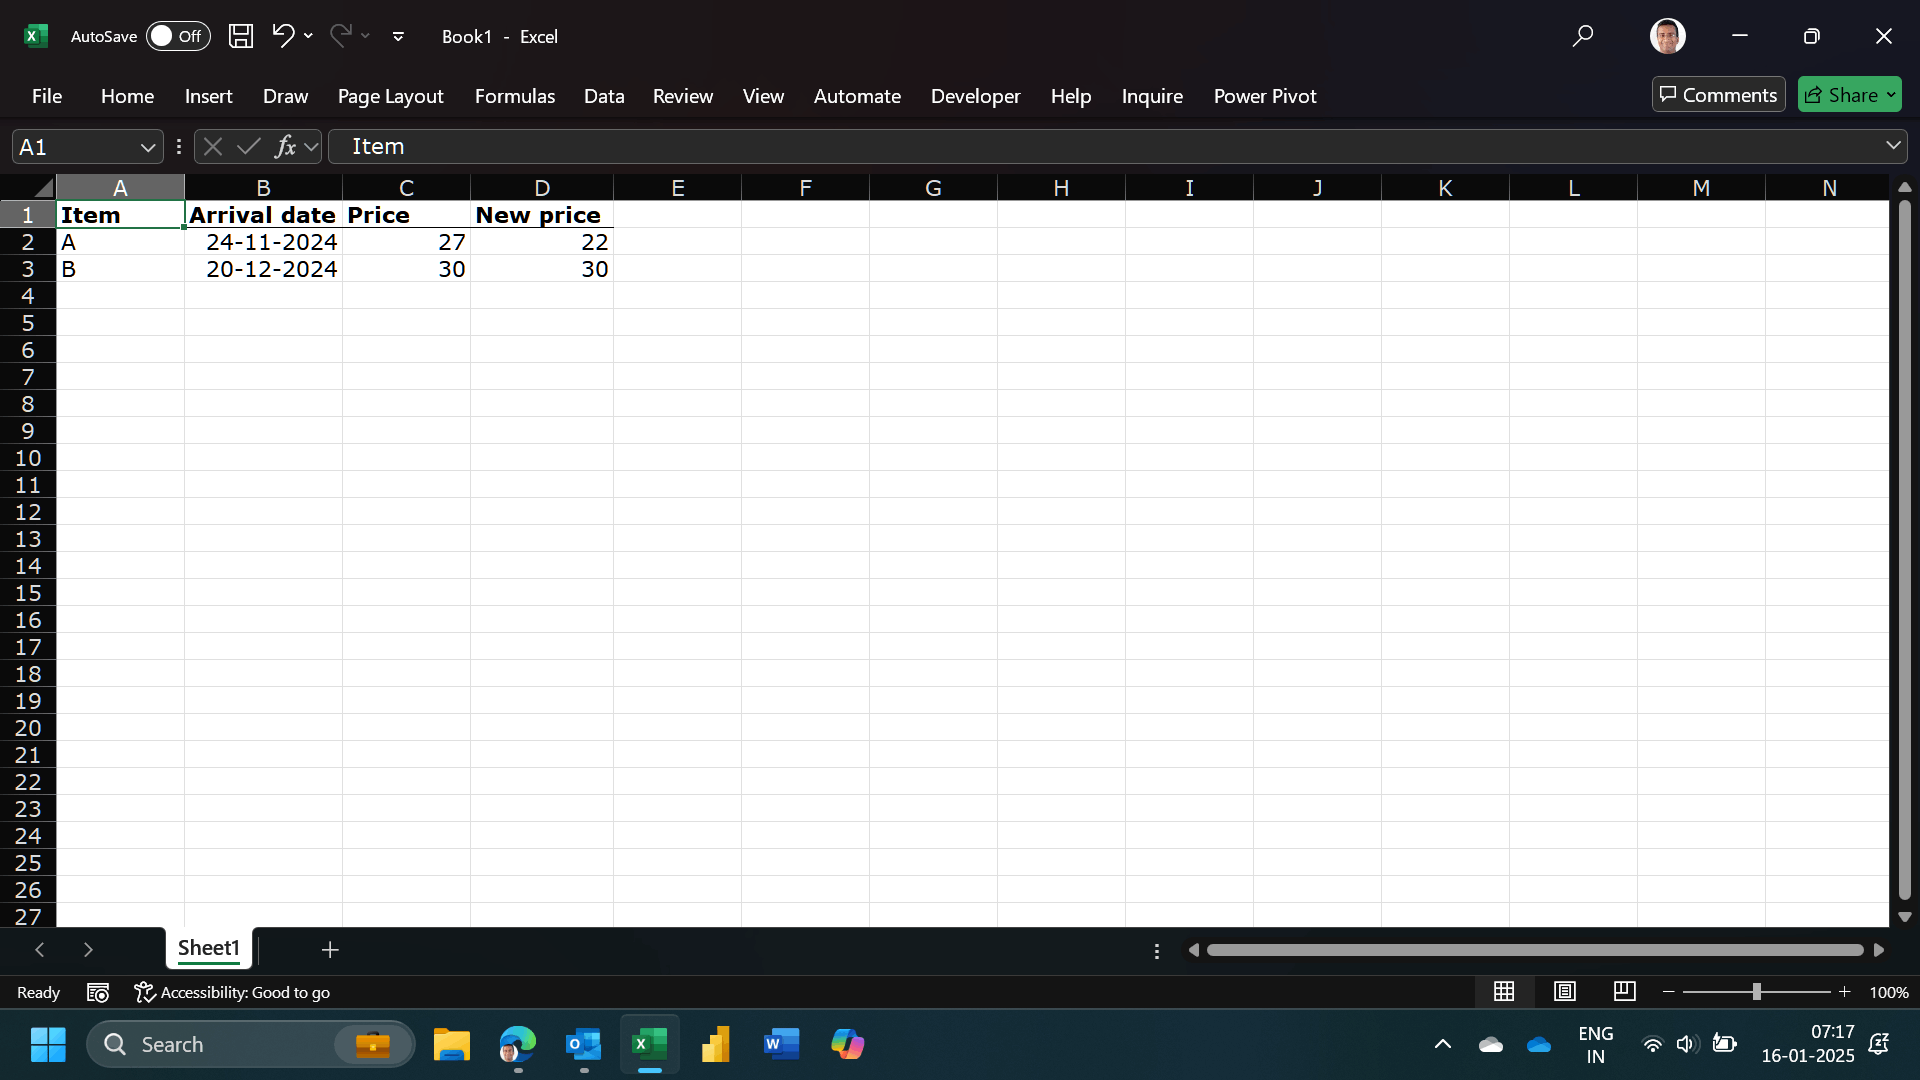Open the Formulas ribbon tab
This screenshot has width=1920, height=1080.
pyautogui.click(x=514, y=96)
